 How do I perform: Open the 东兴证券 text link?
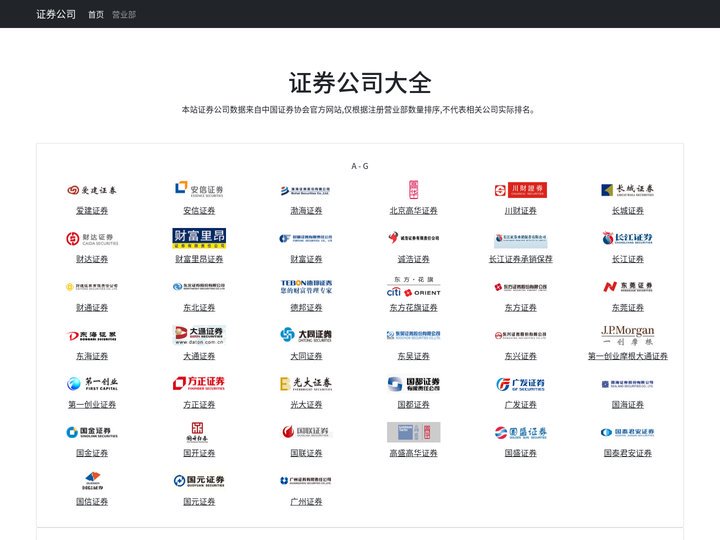(521, 356)
